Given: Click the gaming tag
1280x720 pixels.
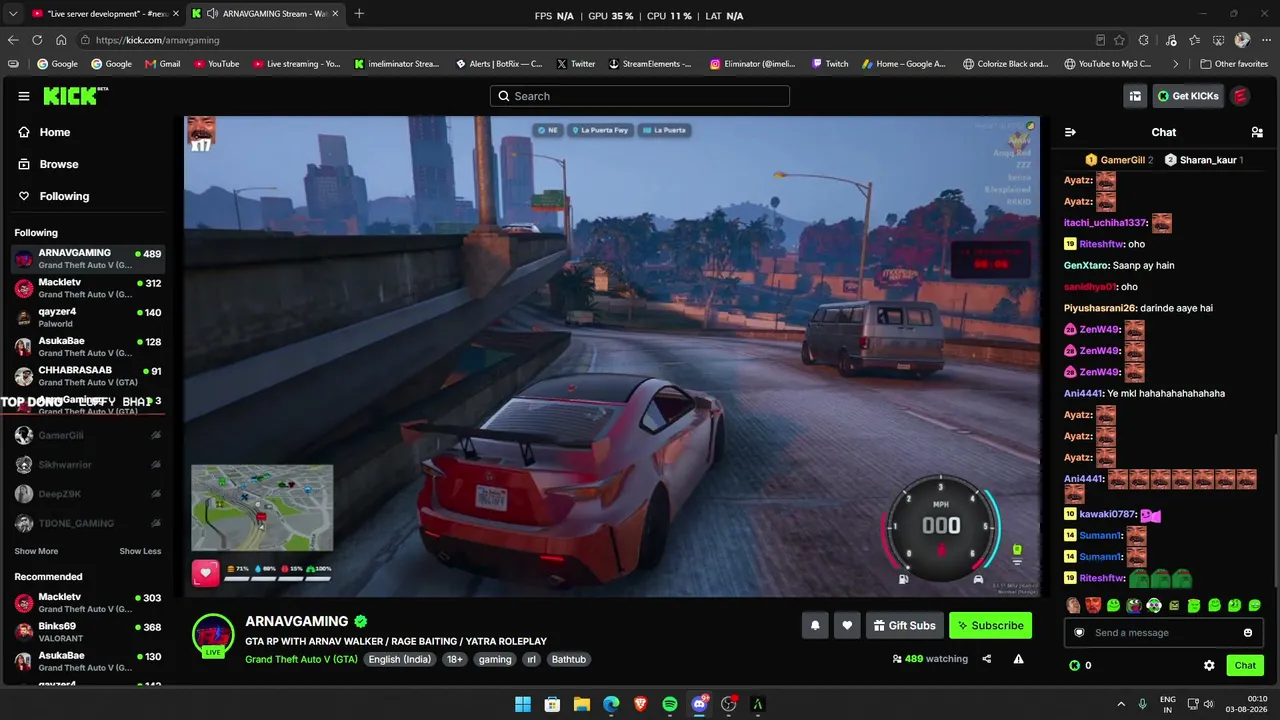Looking at the screenshot, I should point(494,659).
